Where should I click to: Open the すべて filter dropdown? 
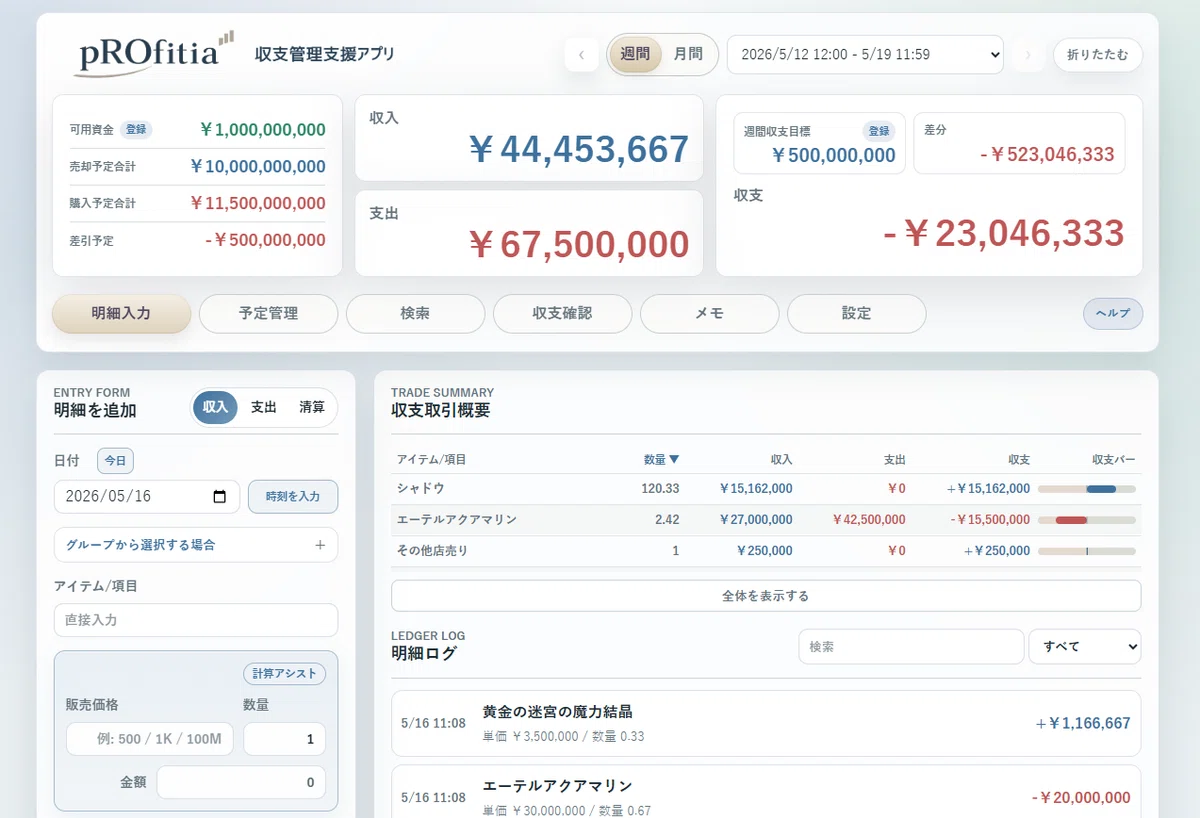coord(1085,647)
